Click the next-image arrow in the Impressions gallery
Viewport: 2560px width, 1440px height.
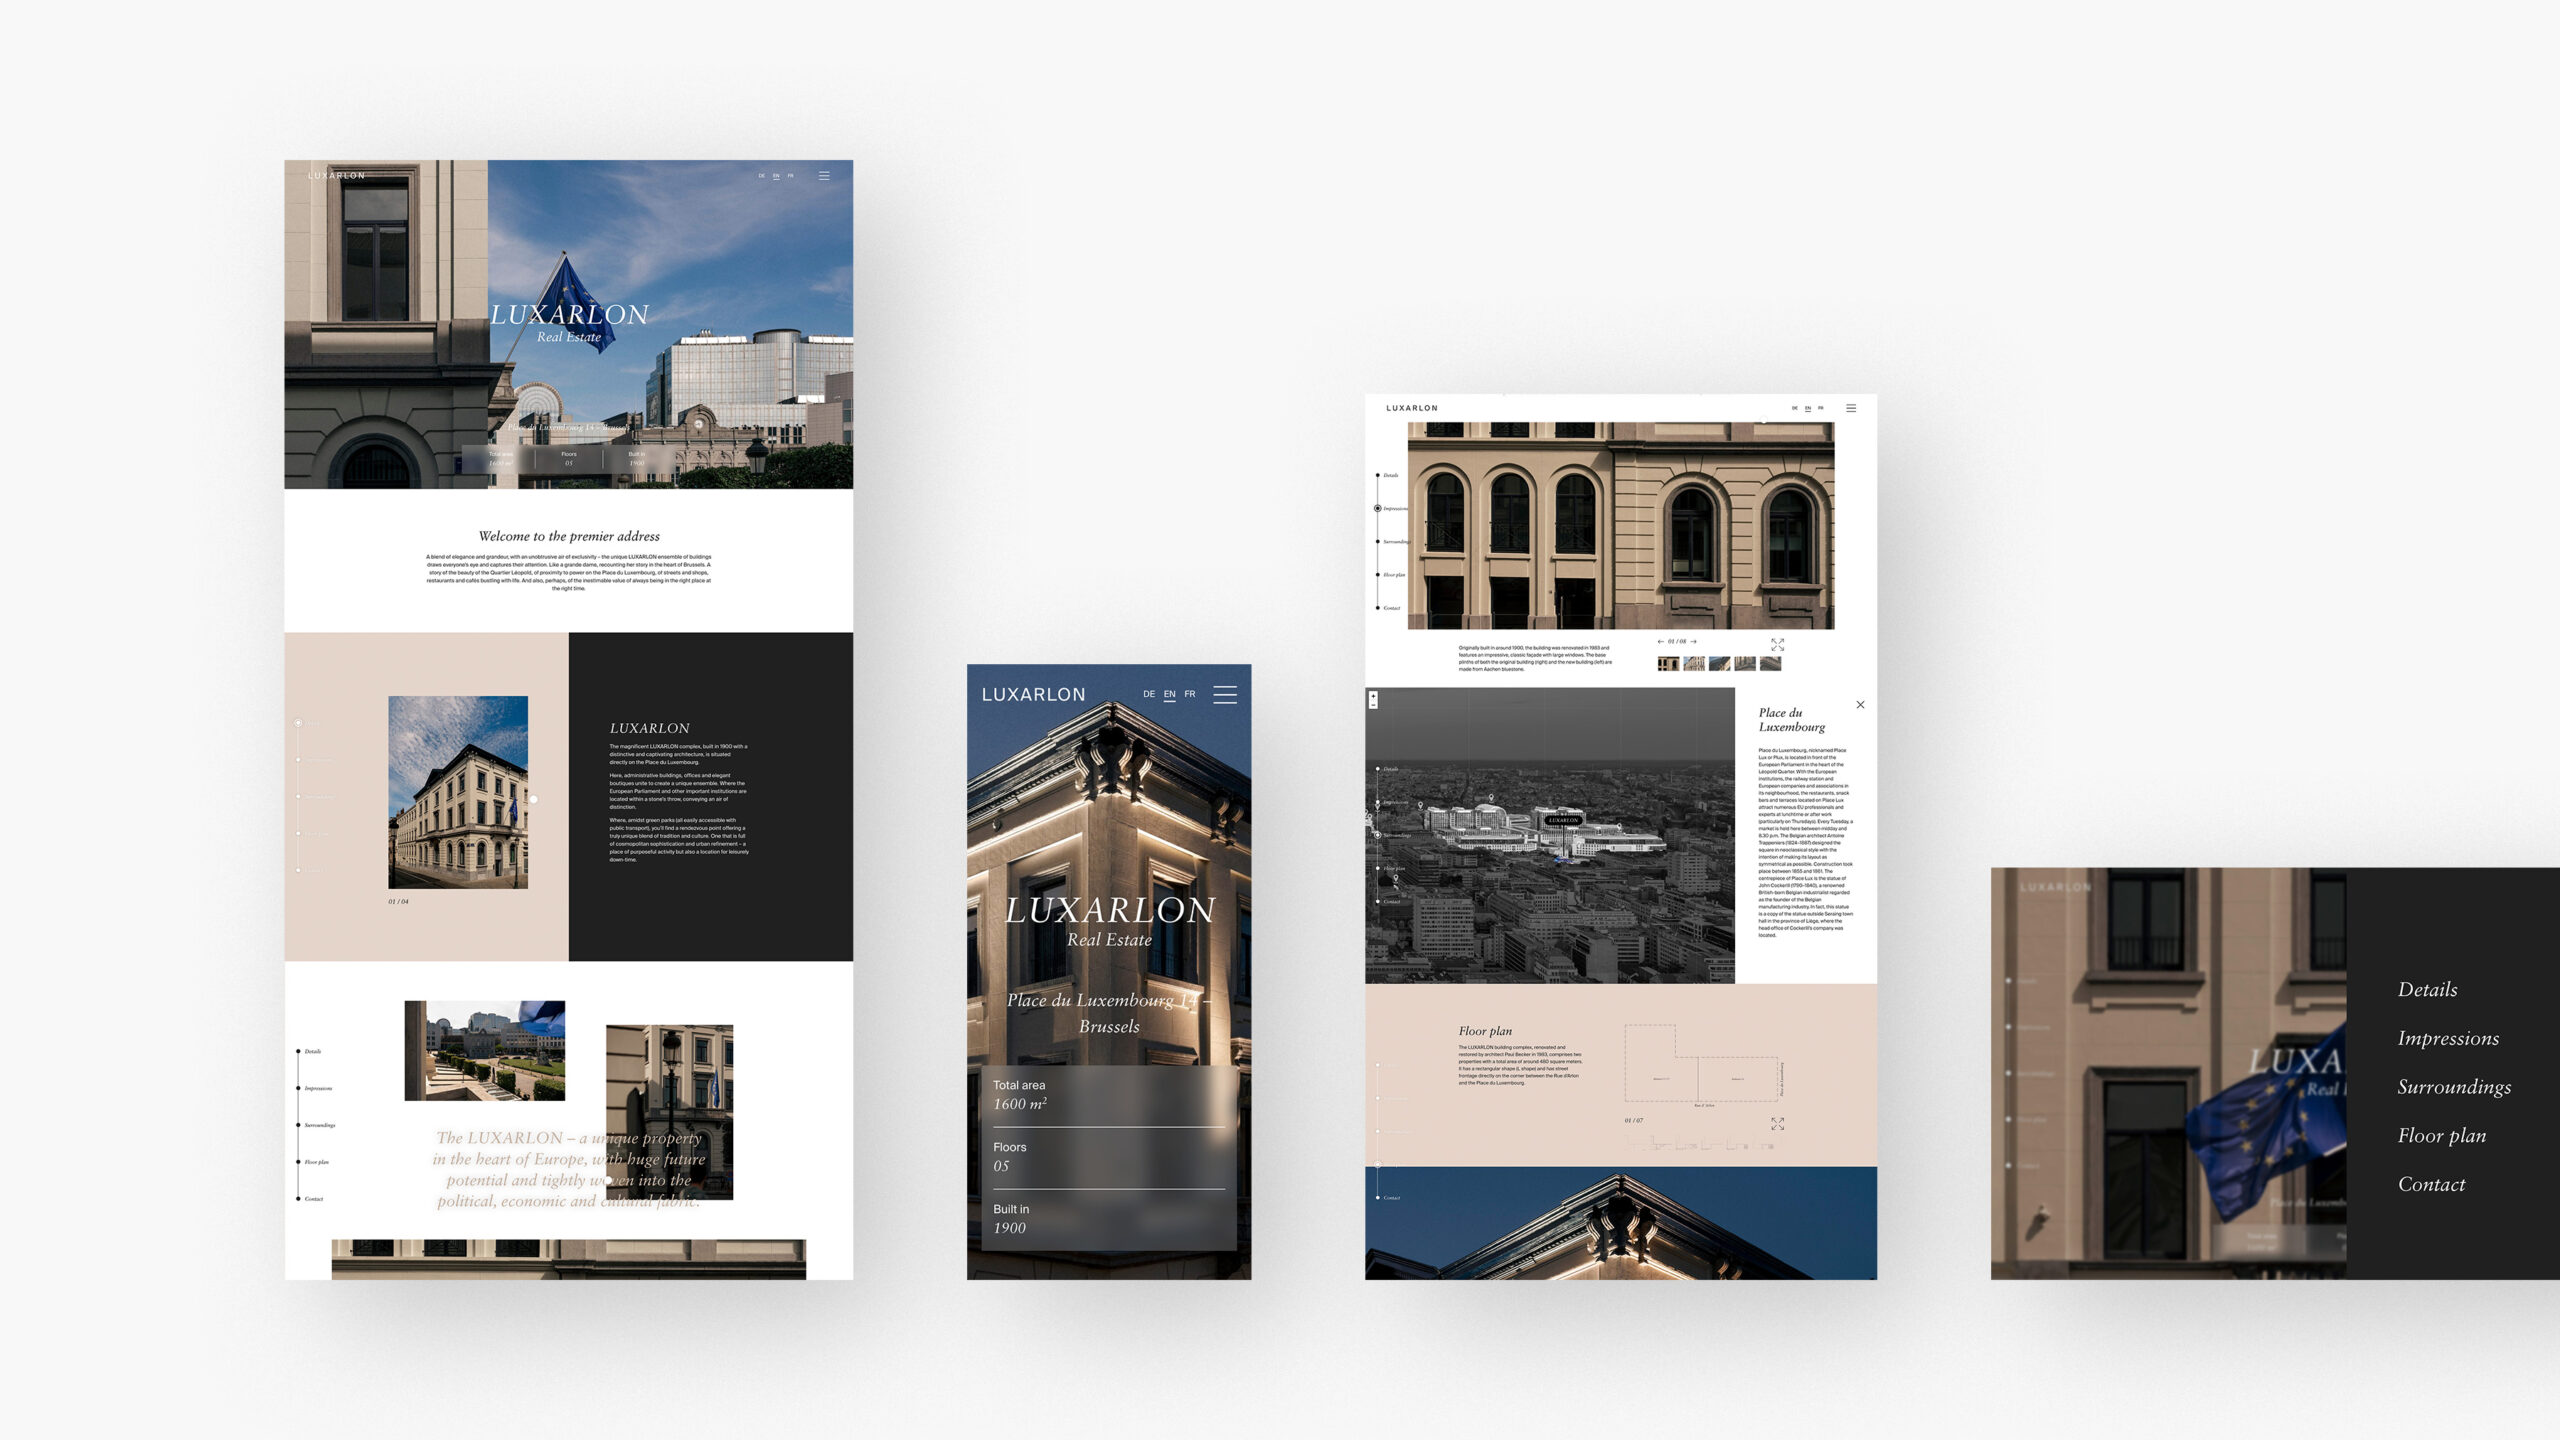tap(1695, 641)
